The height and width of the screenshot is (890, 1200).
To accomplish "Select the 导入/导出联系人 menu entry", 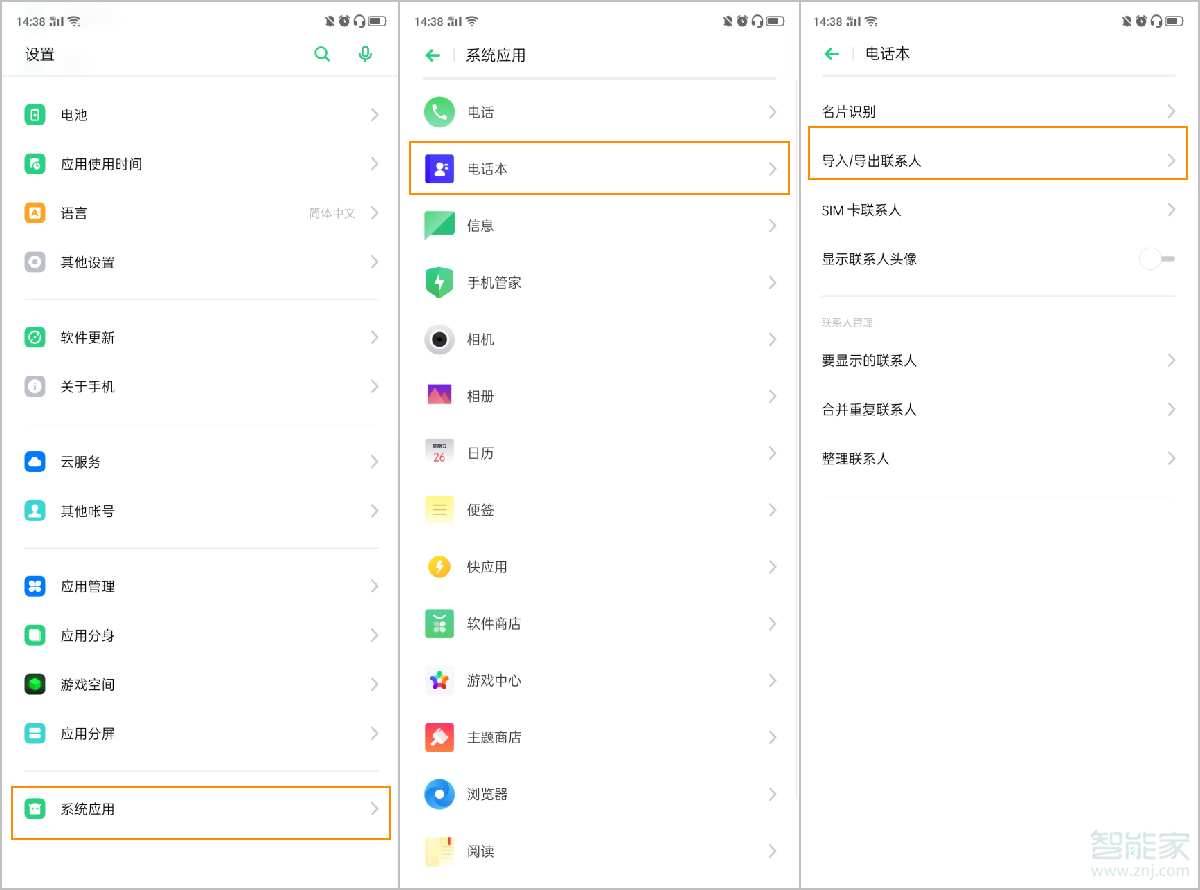I will (x=997, y=153).
